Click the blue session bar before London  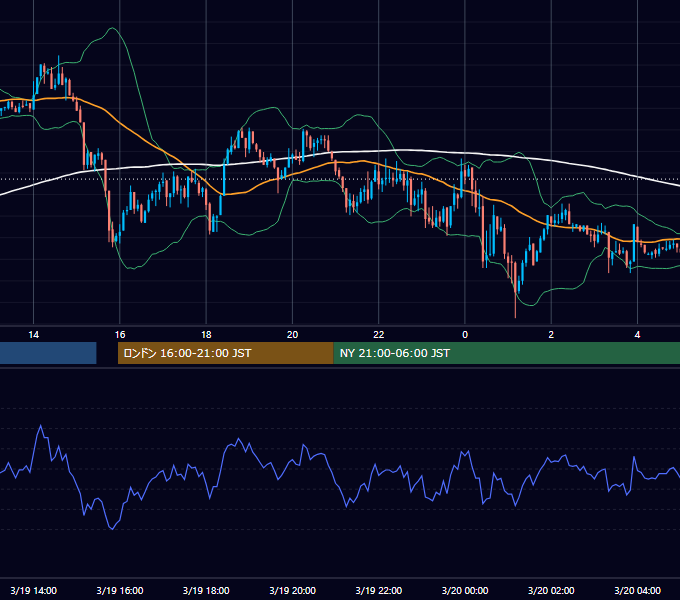click(x=48, y=353)
